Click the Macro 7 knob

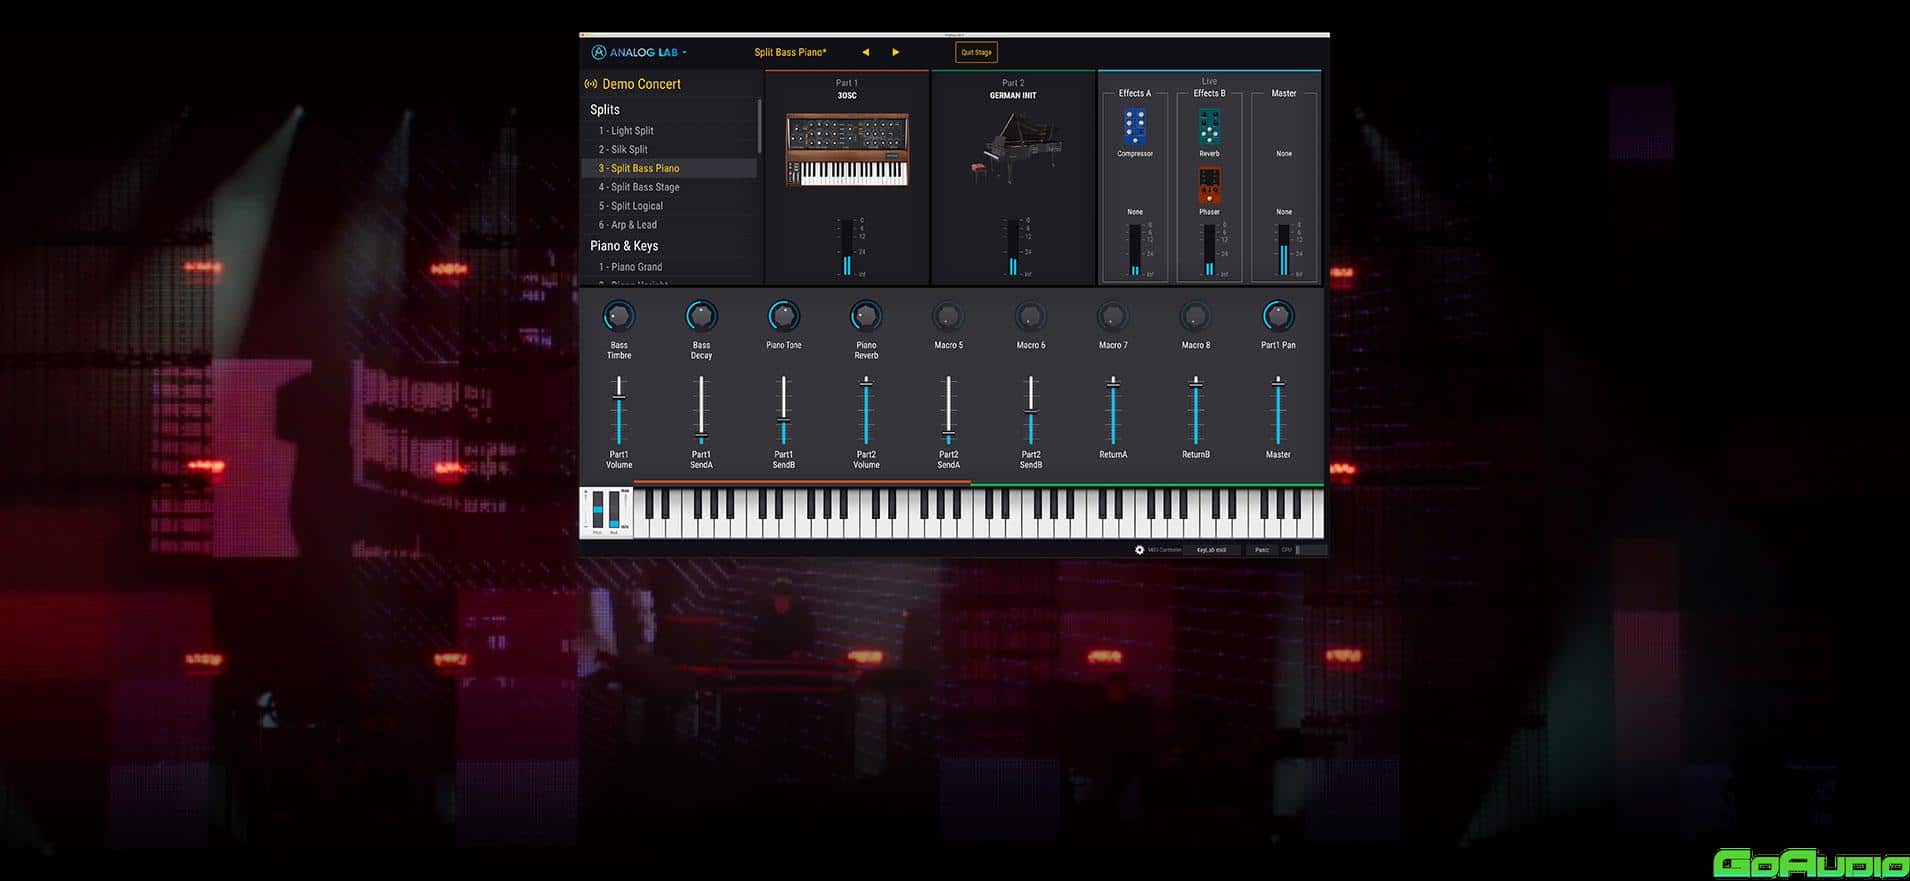1113,316
